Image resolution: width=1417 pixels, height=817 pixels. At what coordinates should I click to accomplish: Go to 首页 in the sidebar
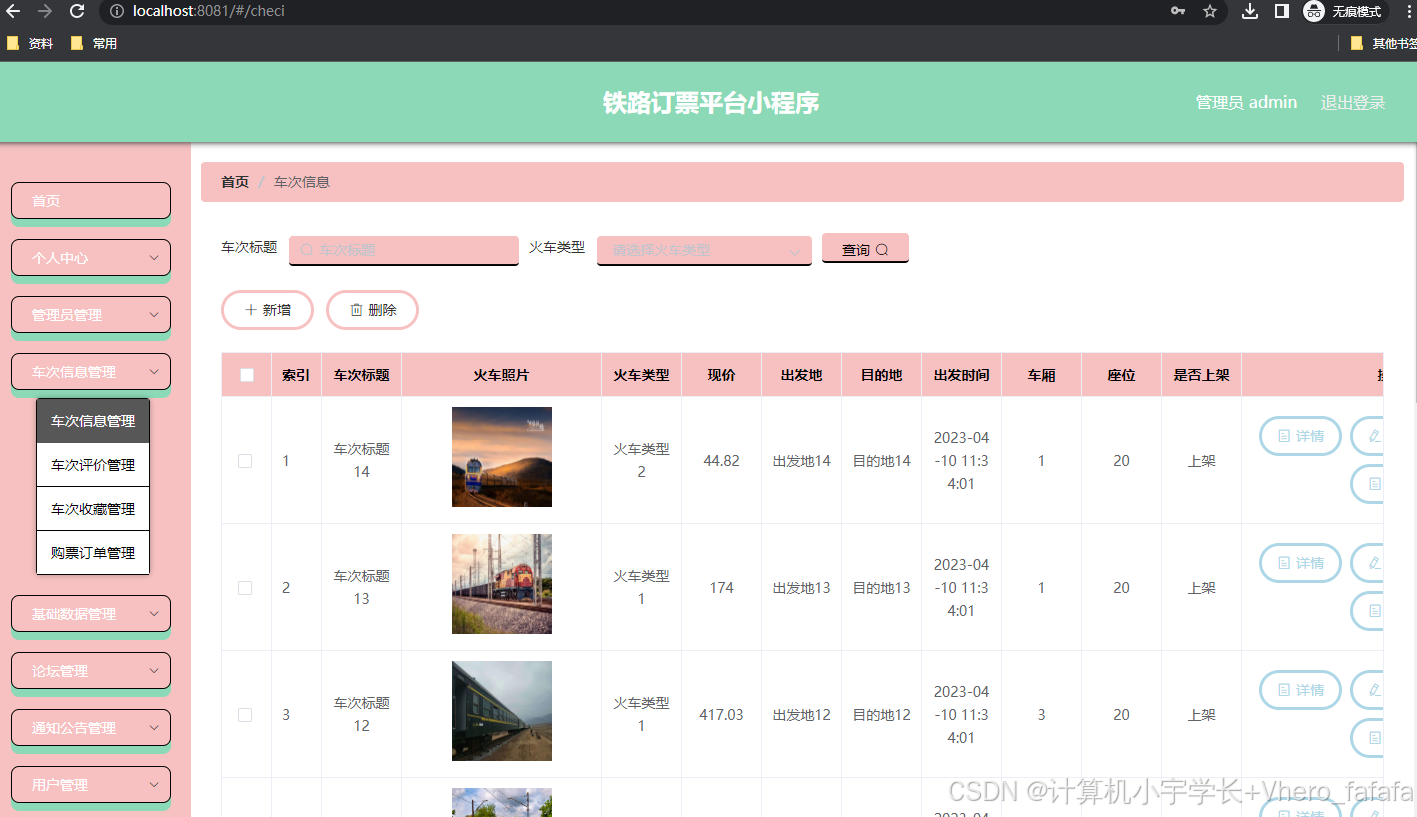tap(91, 201)
